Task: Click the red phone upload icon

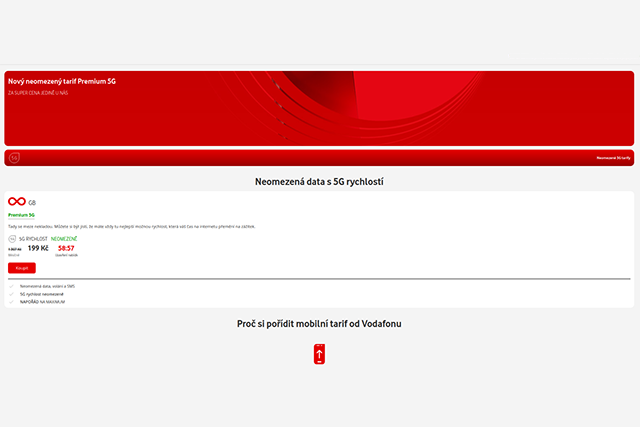Action: point(319,354)
